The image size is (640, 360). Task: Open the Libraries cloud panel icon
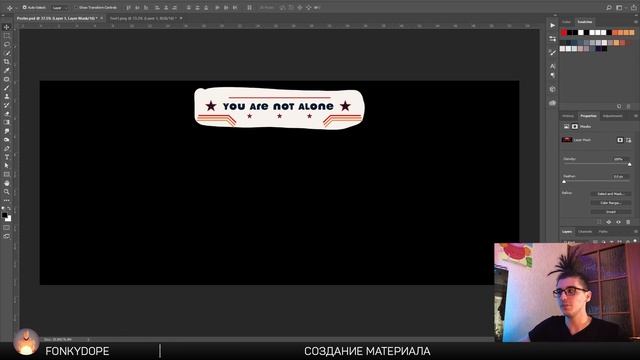click(x=552, y=103)
